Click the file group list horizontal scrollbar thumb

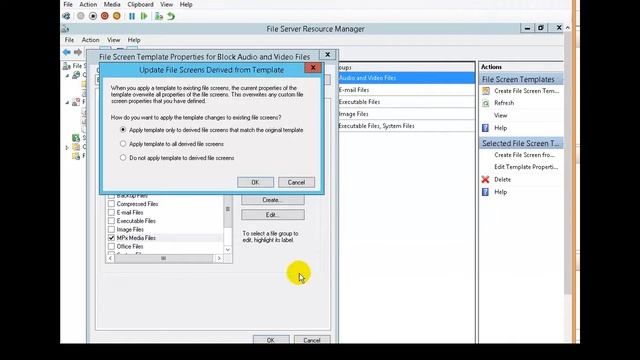tap(163, 258)
